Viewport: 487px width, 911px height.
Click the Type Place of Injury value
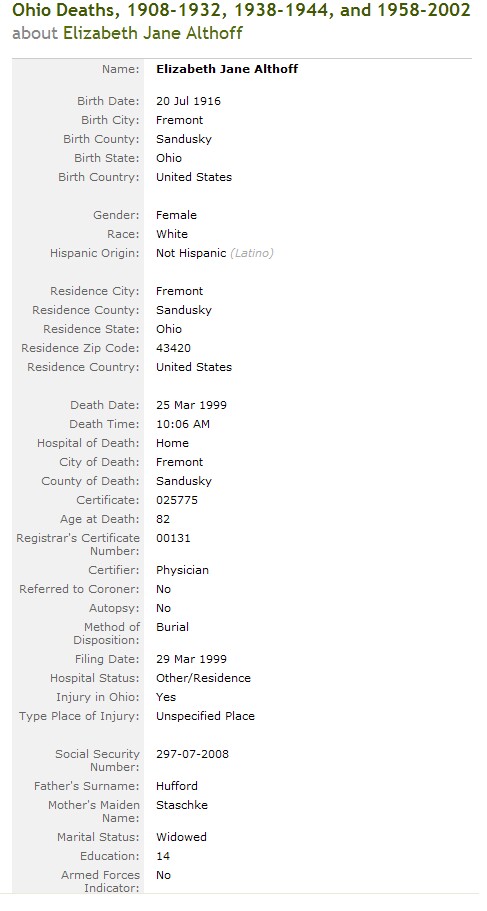(205, 716)
